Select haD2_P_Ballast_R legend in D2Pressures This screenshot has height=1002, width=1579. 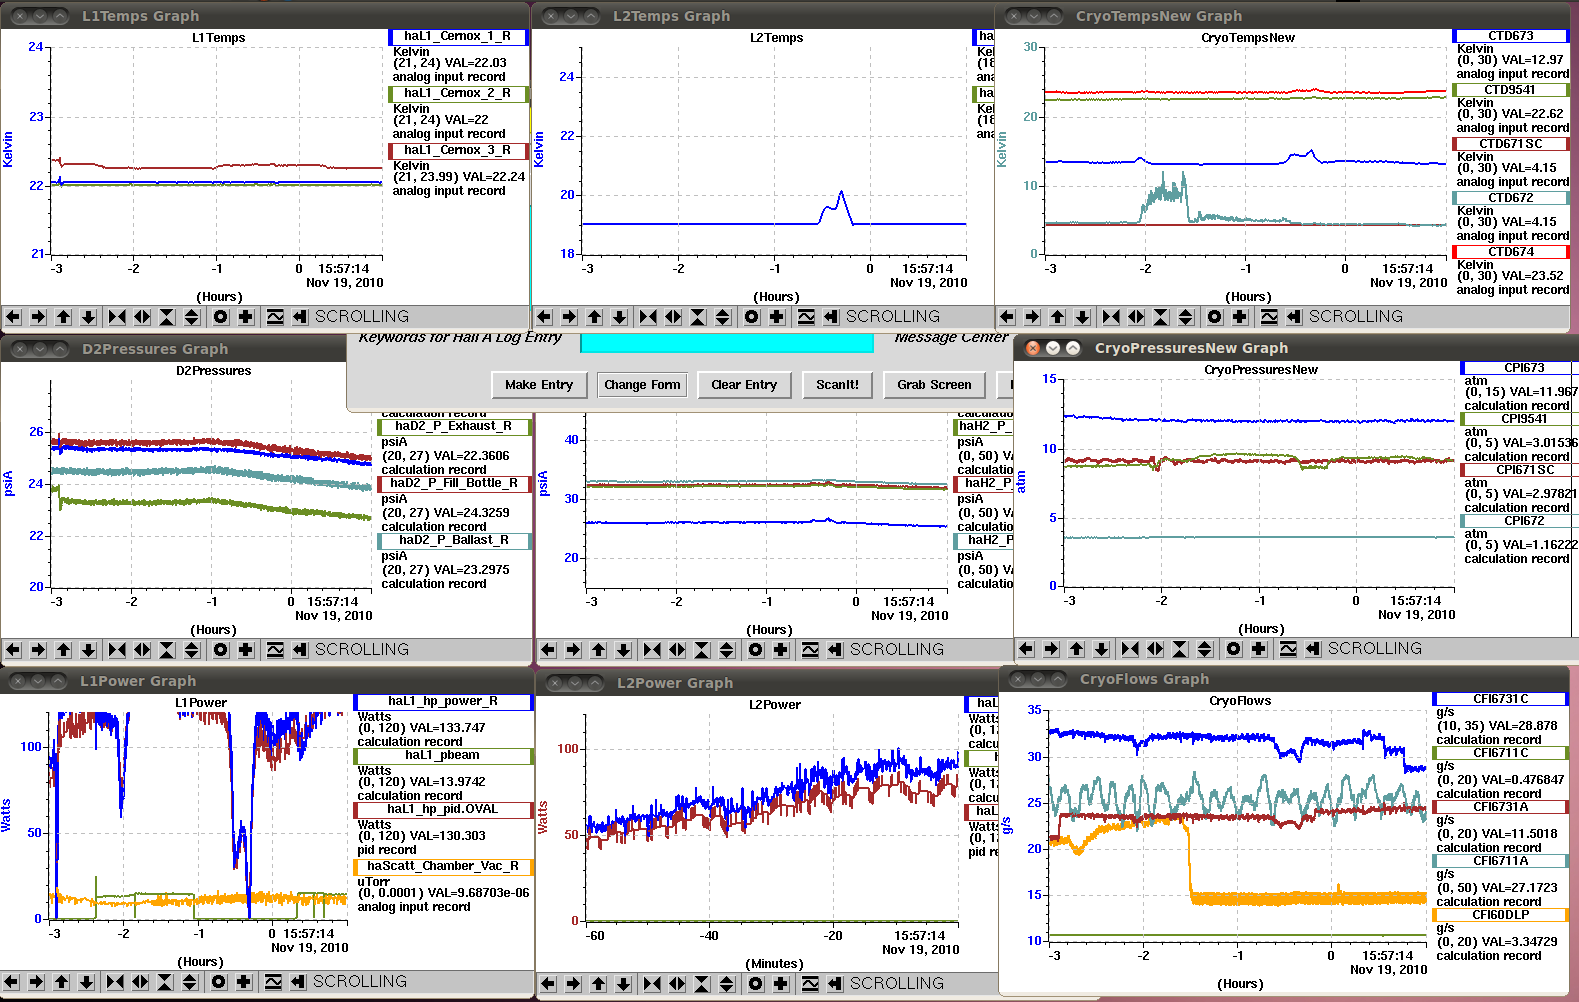click(453, 540)
